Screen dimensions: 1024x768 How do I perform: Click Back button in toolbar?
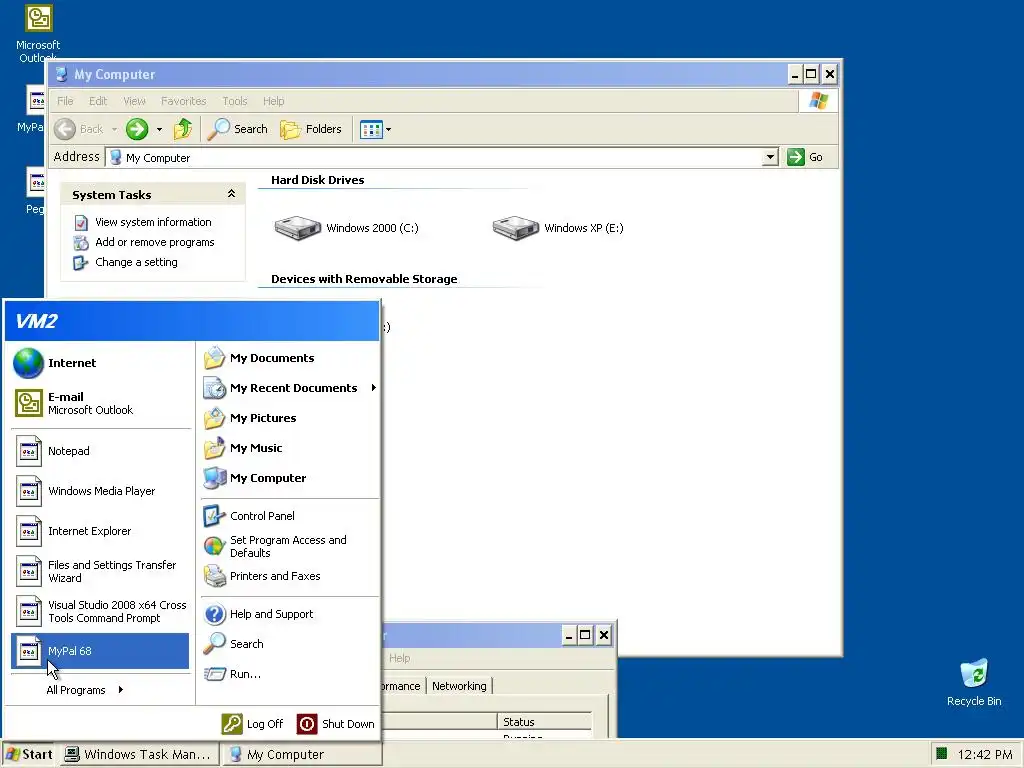78,129
